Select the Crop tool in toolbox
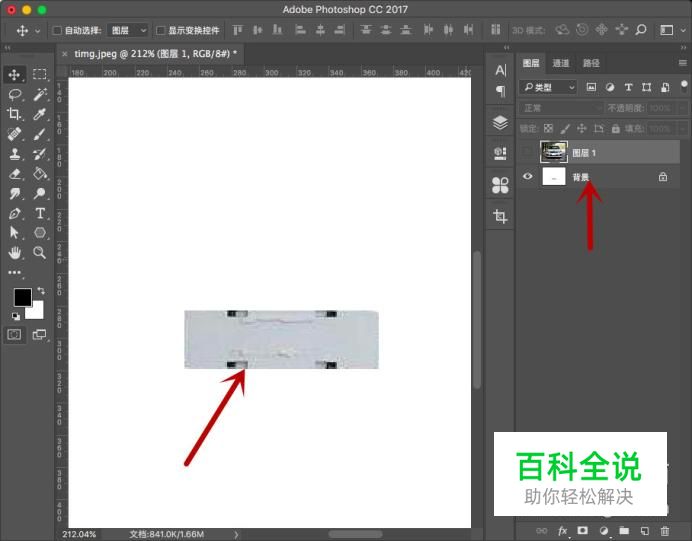 point(14,114)
